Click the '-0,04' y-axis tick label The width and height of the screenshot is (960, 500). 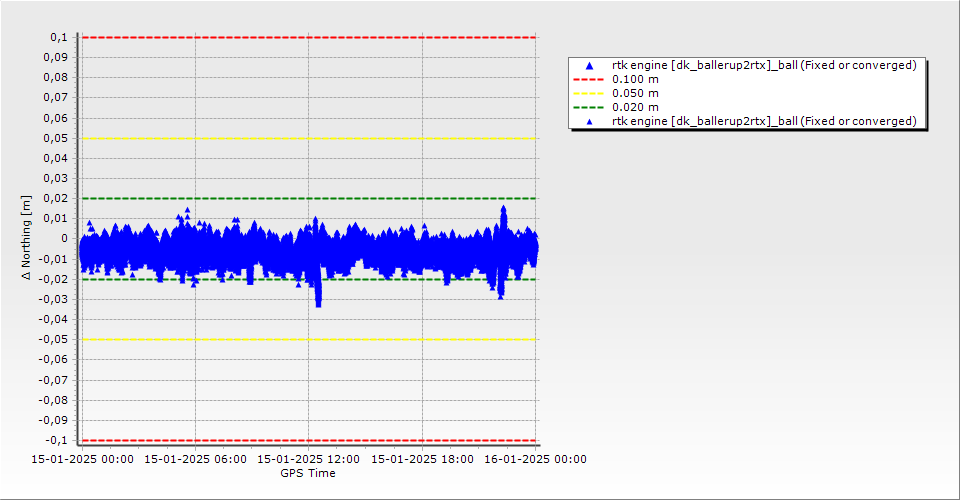point(53,319)
